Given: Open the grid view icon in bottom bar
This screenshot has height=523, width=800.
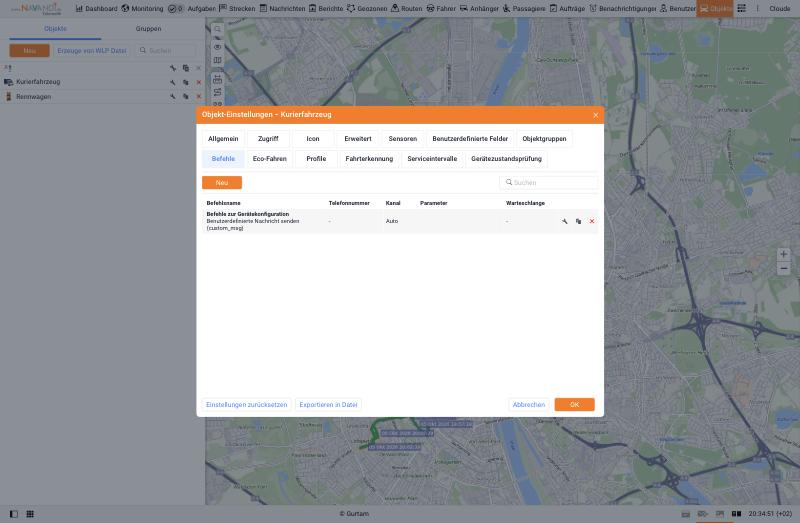Looking at the screenshot, I should coord(30,514).
